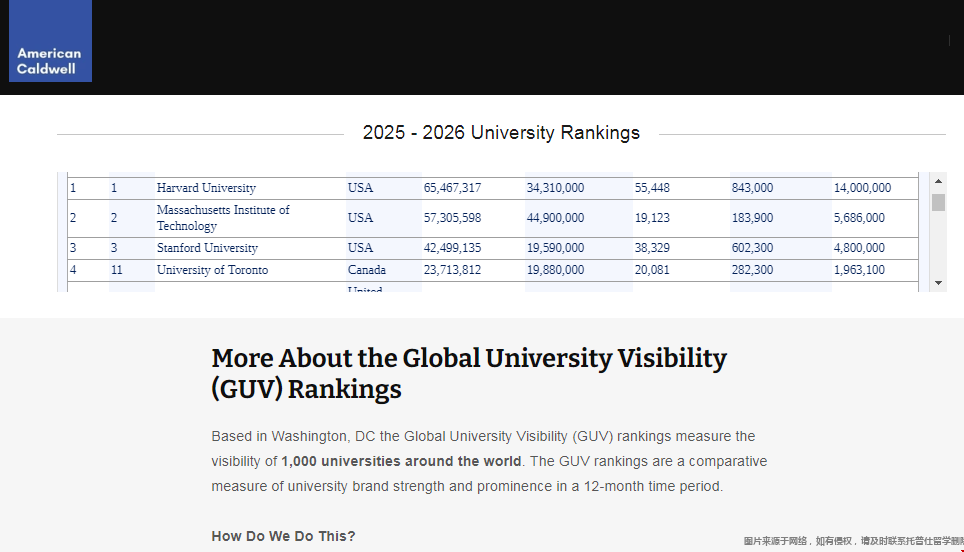Click the More About GUV Rankings heading

(x=469, y=373)
